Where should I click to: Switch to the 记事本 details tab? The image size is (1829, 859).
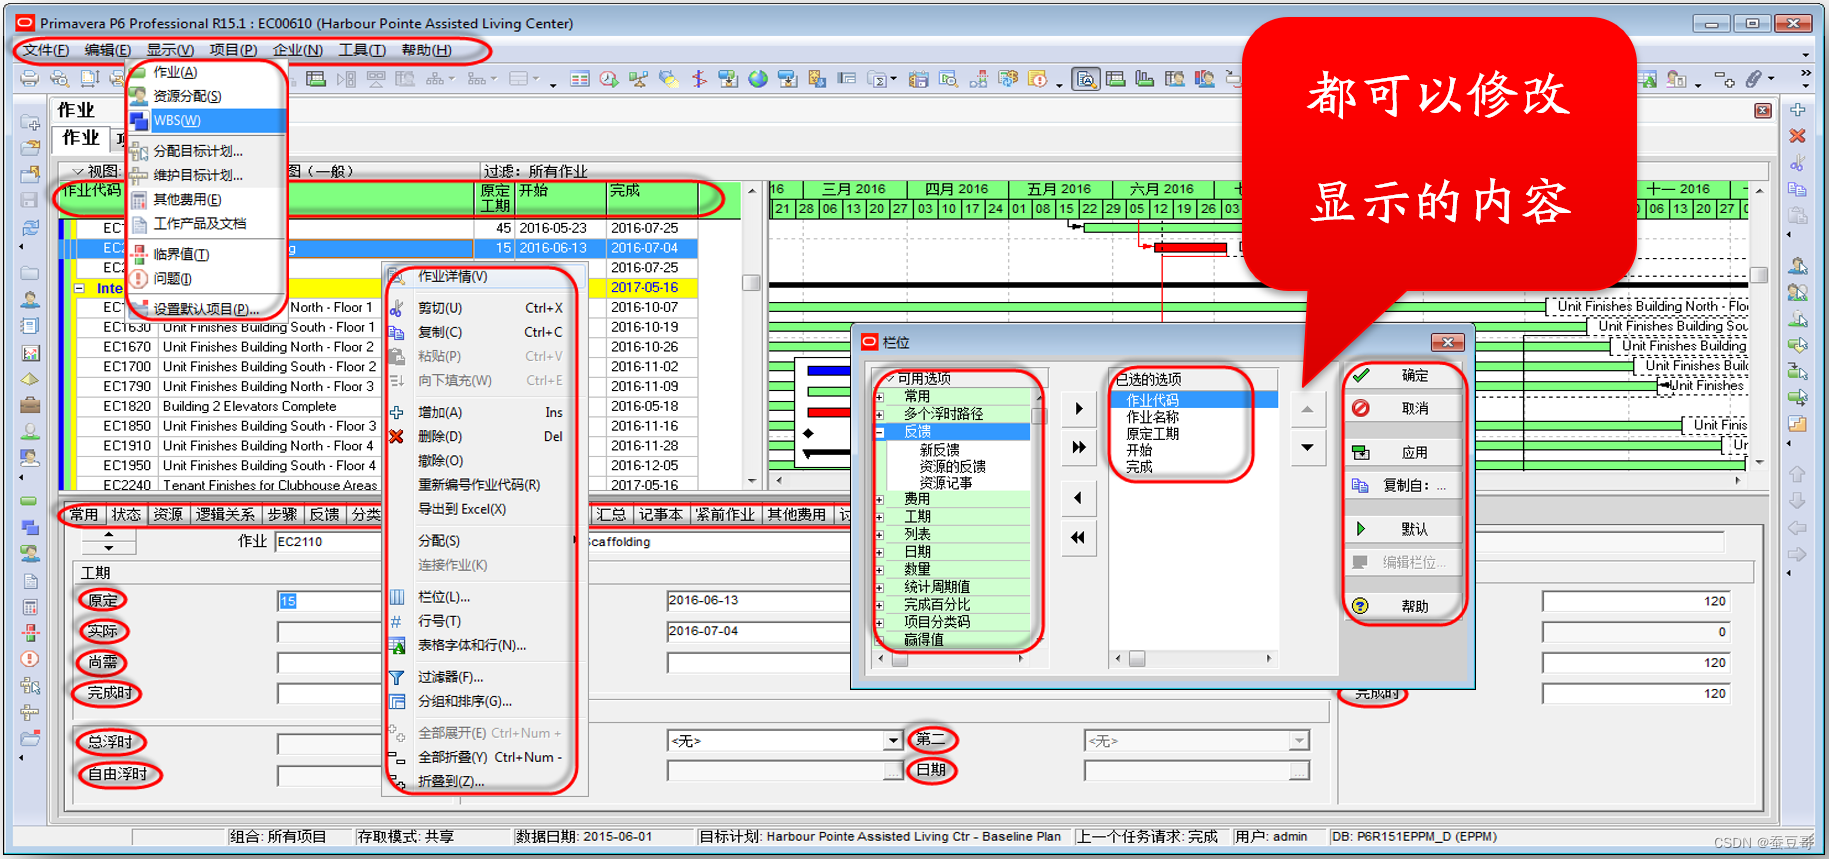click(x=661, y=514)
